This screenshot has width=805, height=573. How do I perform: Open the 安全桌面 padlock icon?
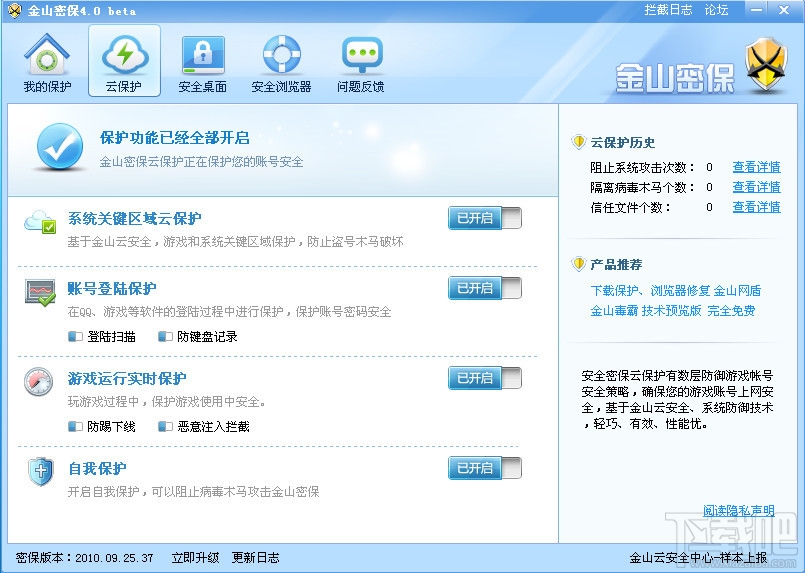pyautogui.click(x=203, y=55)
